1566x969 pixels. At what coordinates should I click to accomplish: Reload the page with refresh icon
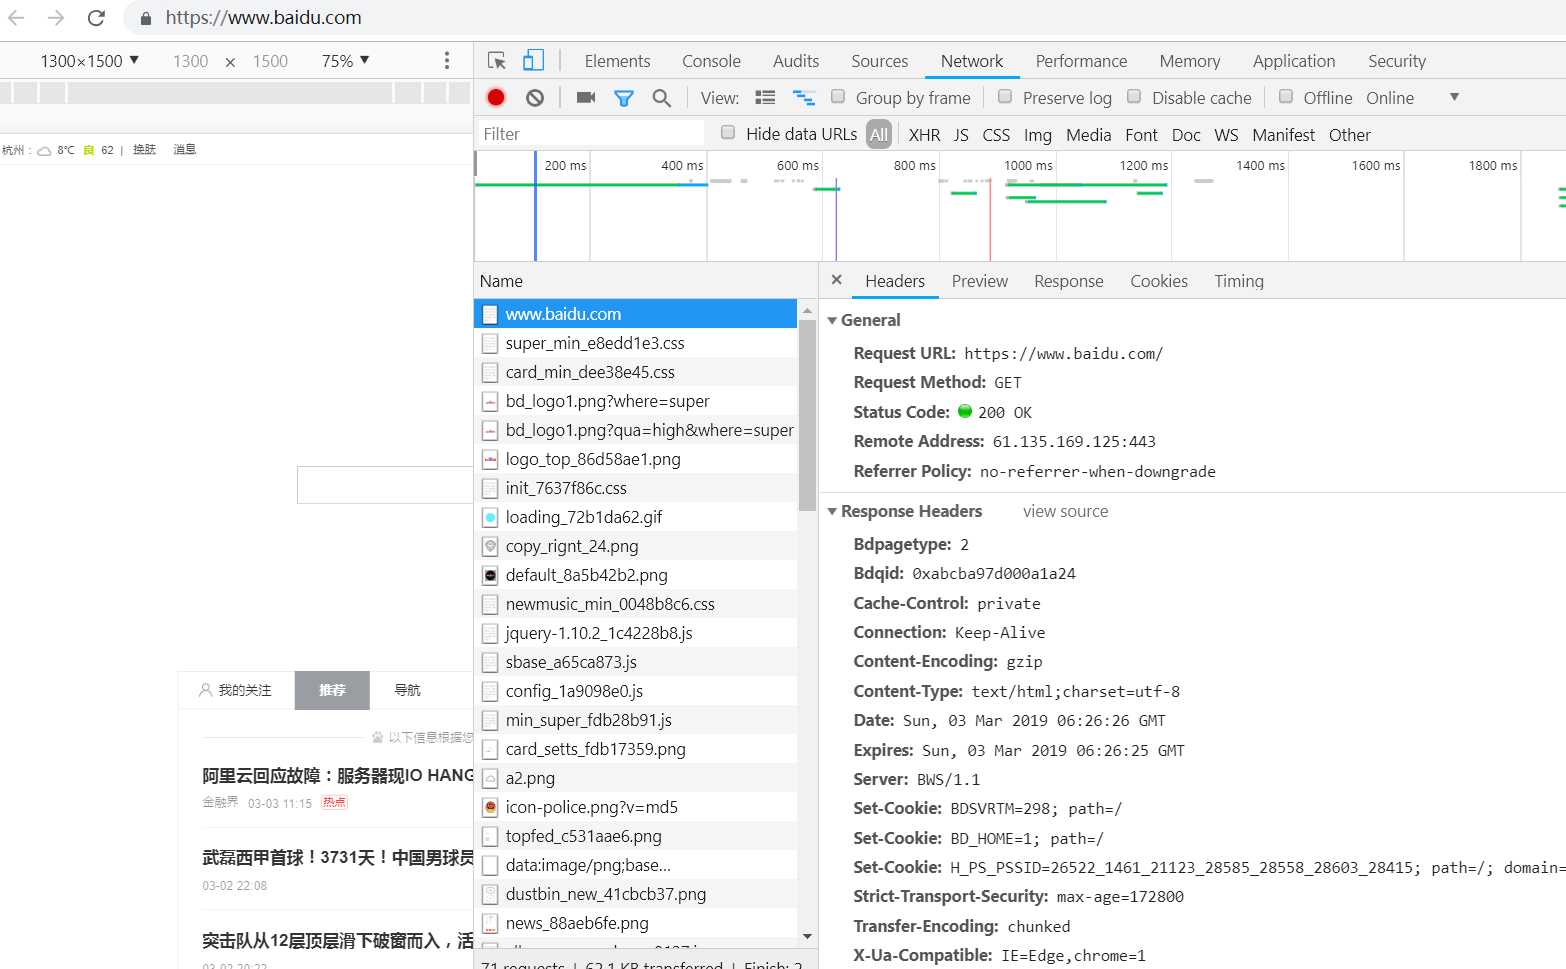tap(96, 18)
